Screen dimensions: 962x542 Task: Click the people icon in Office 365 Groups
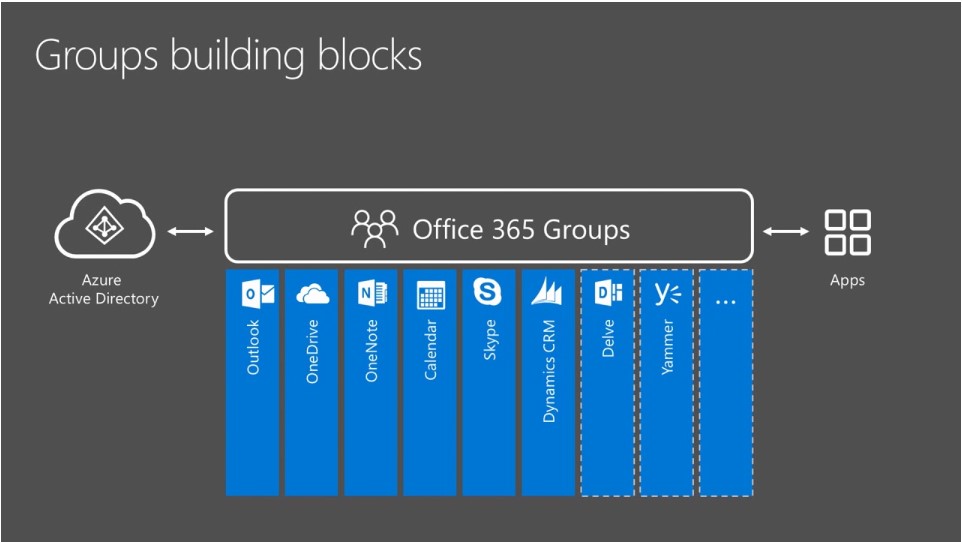374,228
